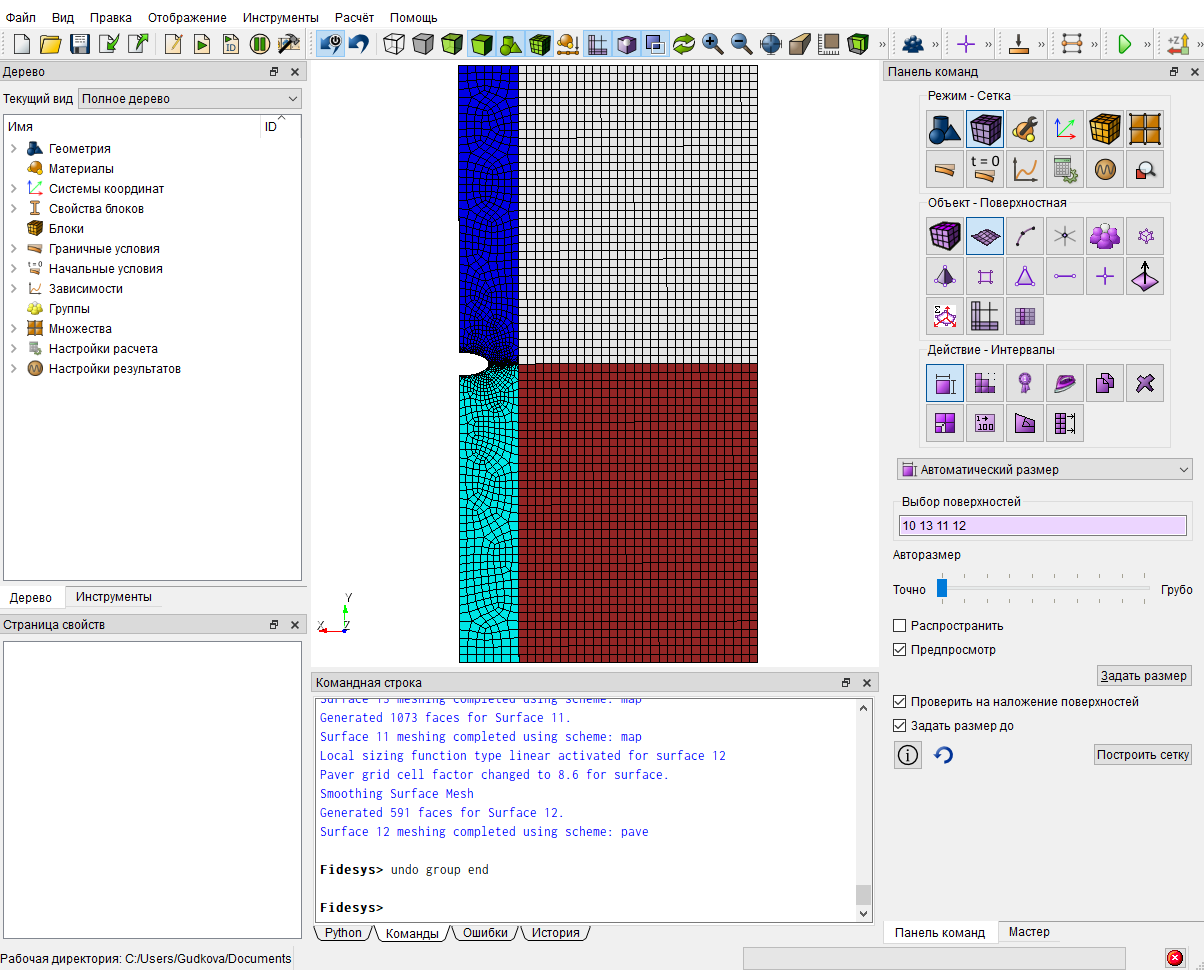Screen dimensions: 1204x970
Task: Select Группы item in tree
Action: tap(69, 309)
